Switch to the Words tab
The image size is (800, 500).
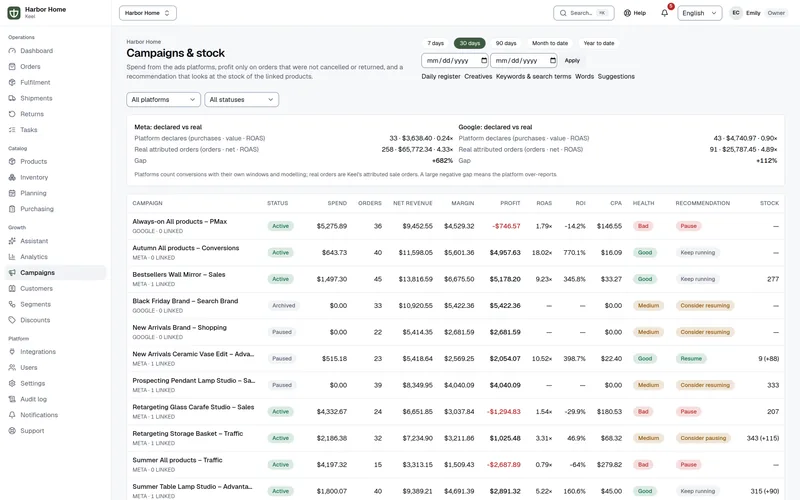(x=584, y=76)
